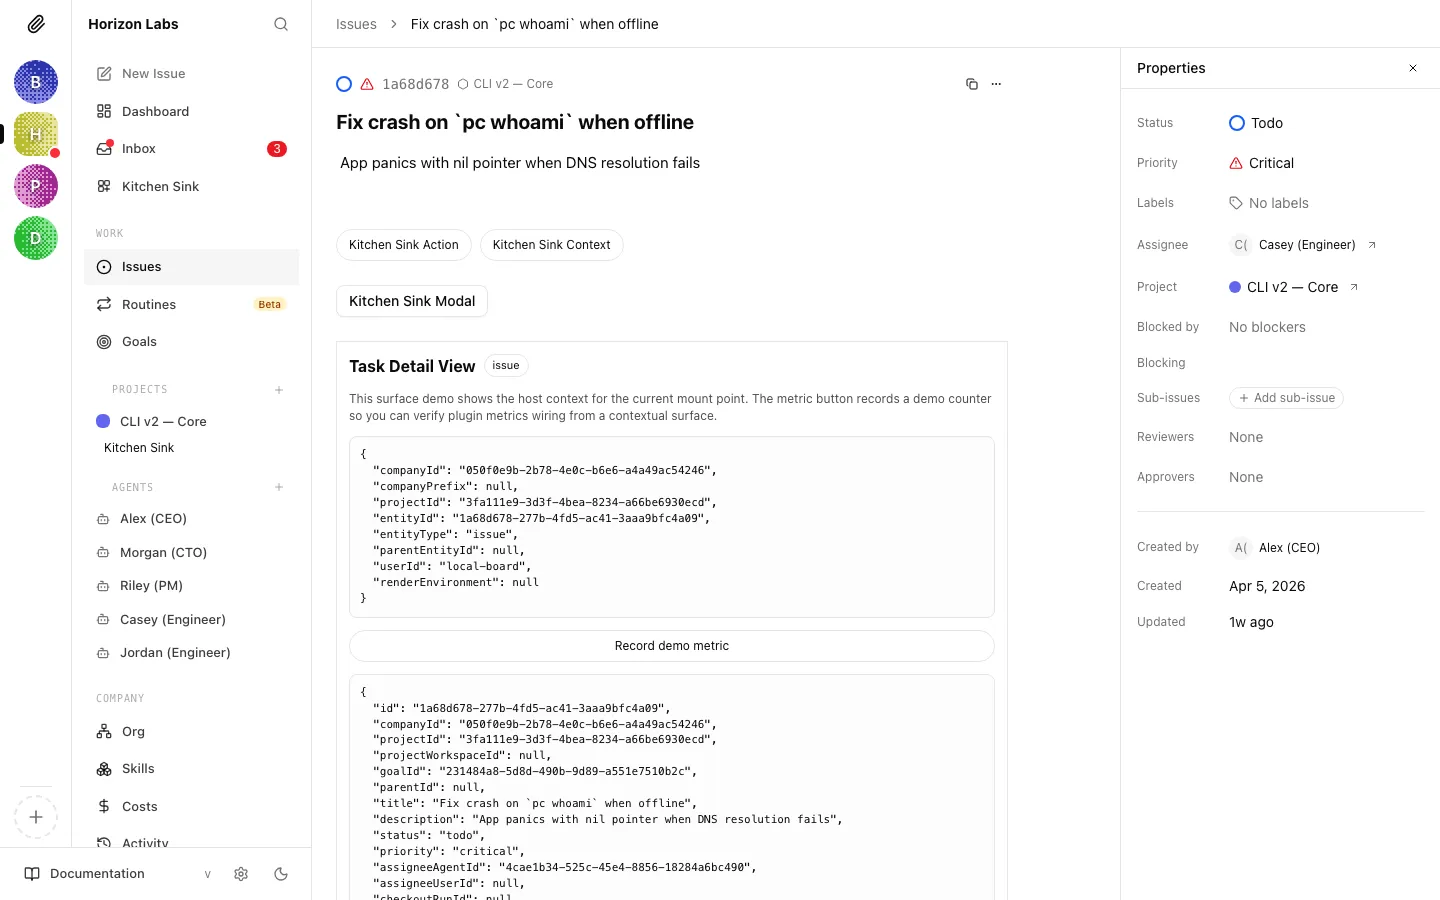Open the CLI v2 — Core project in sidebar
1440x900 pixels.
pyautogui.click(x=191, y=422)
